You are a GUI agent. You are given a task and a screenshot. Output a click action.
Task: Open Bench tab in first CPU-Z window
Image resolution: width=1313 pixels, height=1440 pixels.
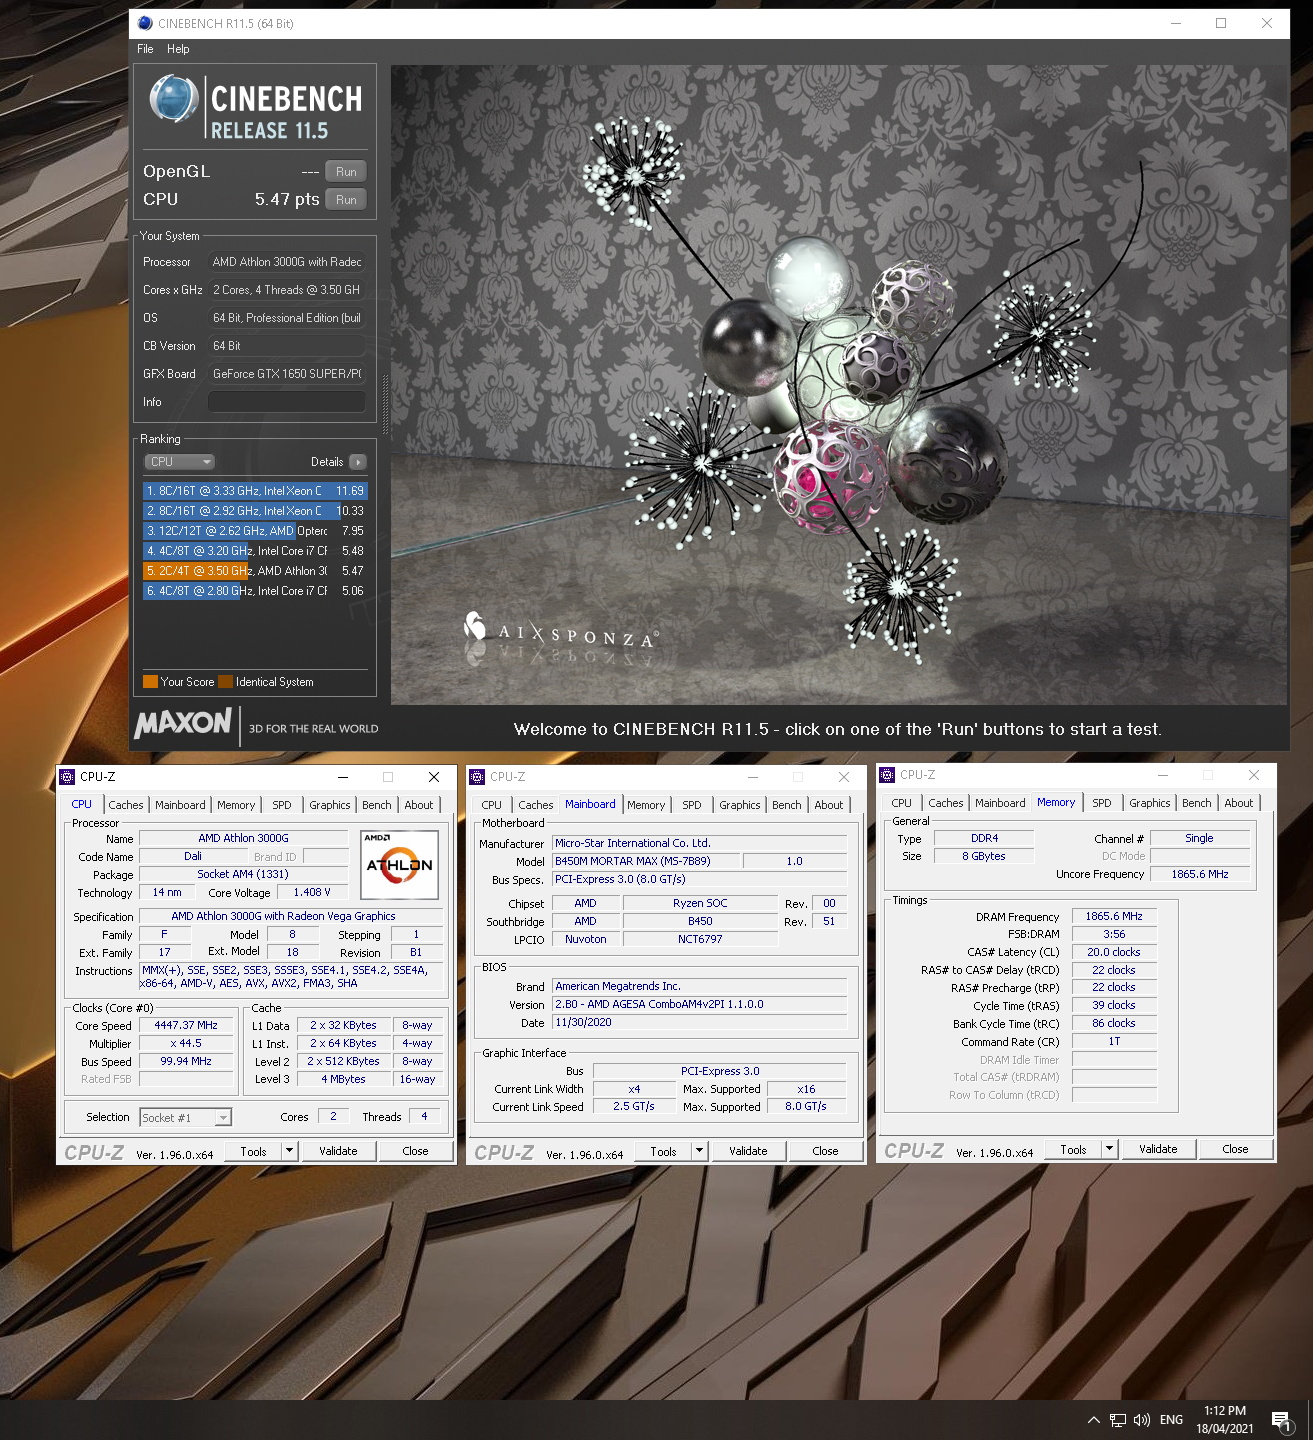377,805
